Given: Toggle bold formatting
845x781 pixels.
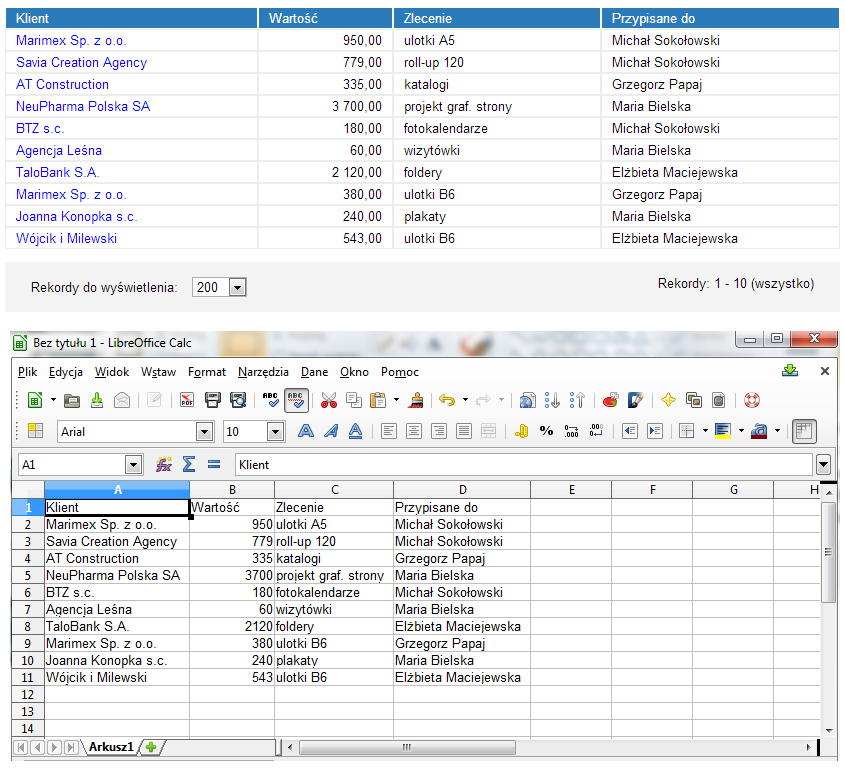Looking at the screenshot, I should click(x=306, y=432).
